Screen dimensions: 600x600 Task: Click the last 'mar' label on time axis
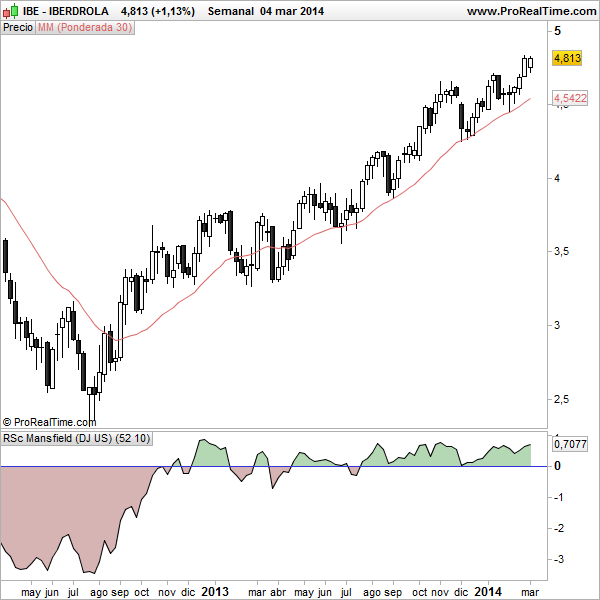[530, 592]
